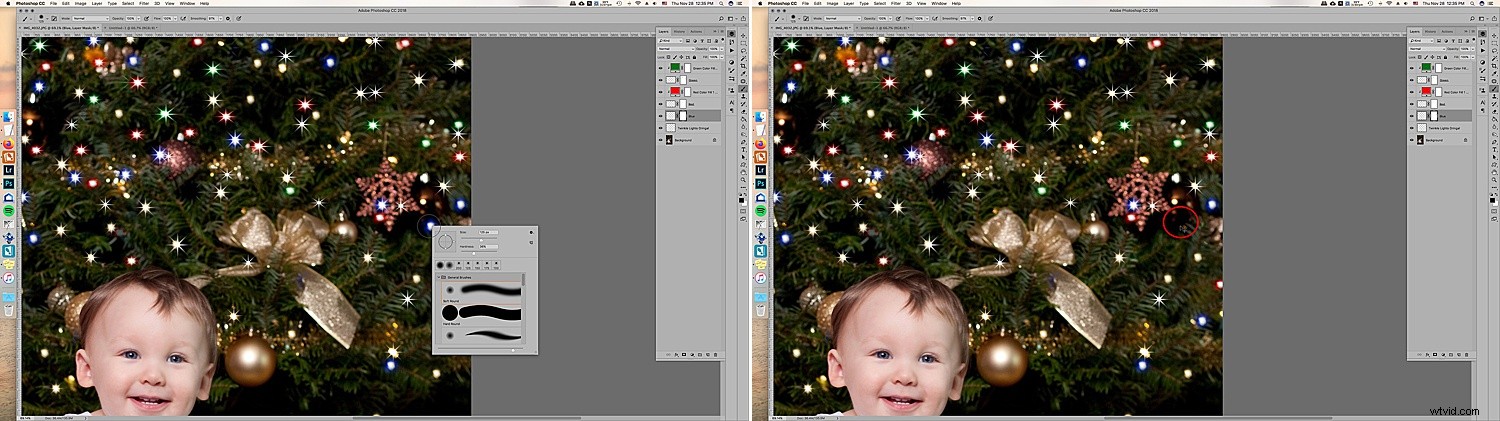Viewport: 1500px width, 421px height.
Task: Open Lightroom from the left window dock
Action: (8, 170)
